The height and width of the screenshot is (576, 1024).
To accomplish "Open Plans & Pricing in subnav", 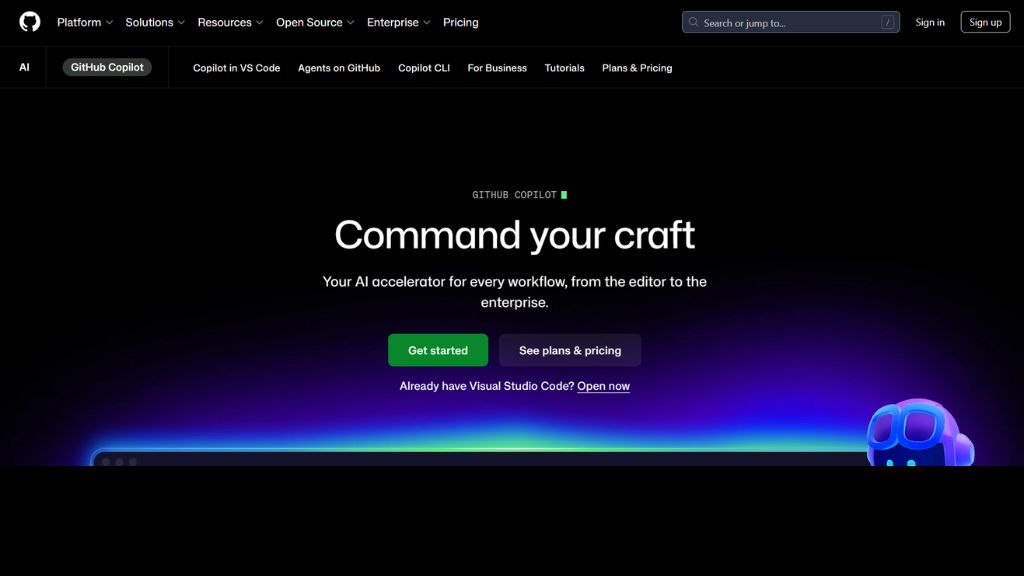I will coord(637,68).
